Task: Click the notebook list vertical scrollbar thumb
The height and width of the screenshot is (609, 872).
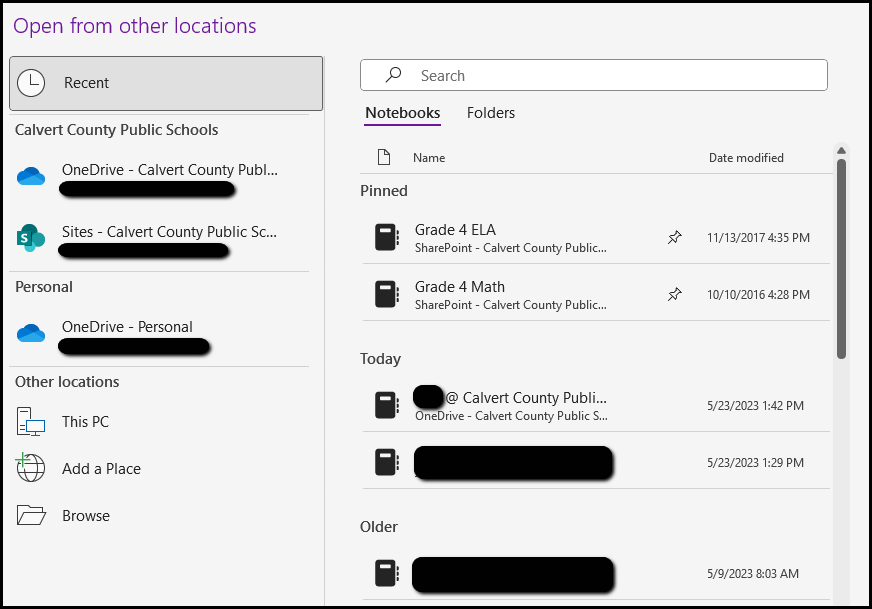Action: click(x=841, y=259)
